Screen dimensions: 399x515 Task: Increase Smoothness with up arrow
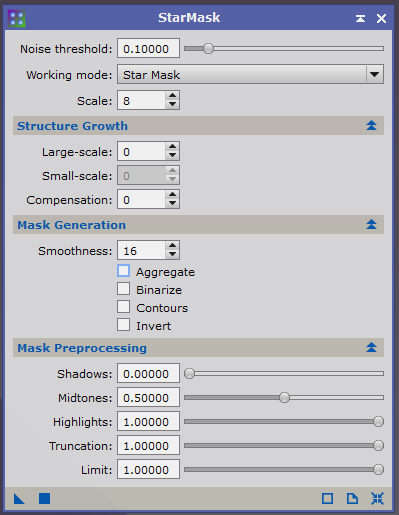(x=172, y=246)
